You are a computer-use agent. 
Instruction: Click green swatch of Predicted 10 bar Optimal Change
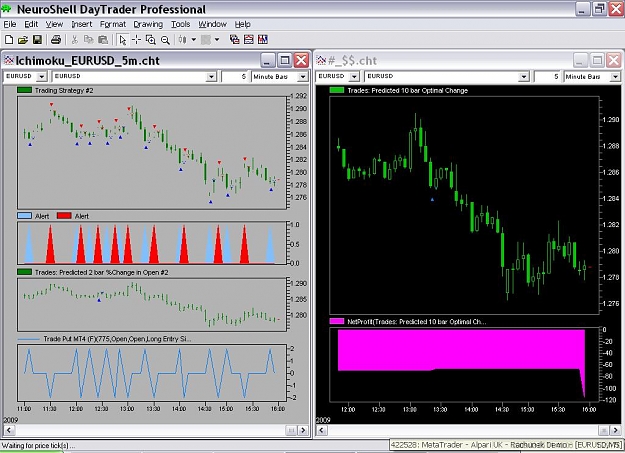[337, 90]
